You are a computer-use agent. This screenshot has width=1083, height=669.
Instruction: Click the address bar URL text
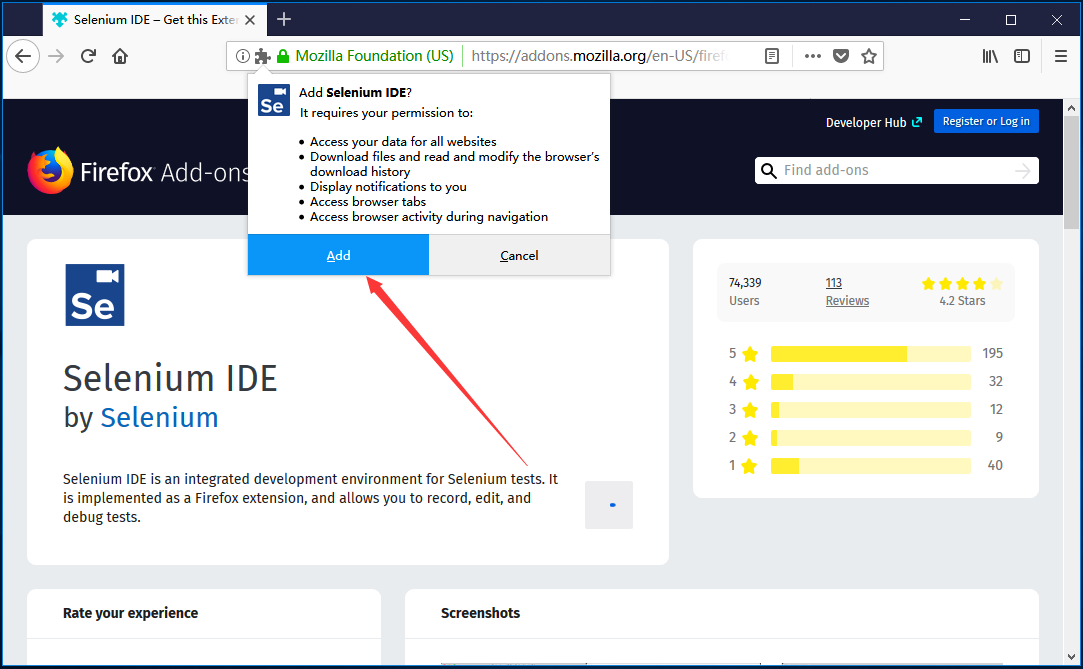coord(600,56)
